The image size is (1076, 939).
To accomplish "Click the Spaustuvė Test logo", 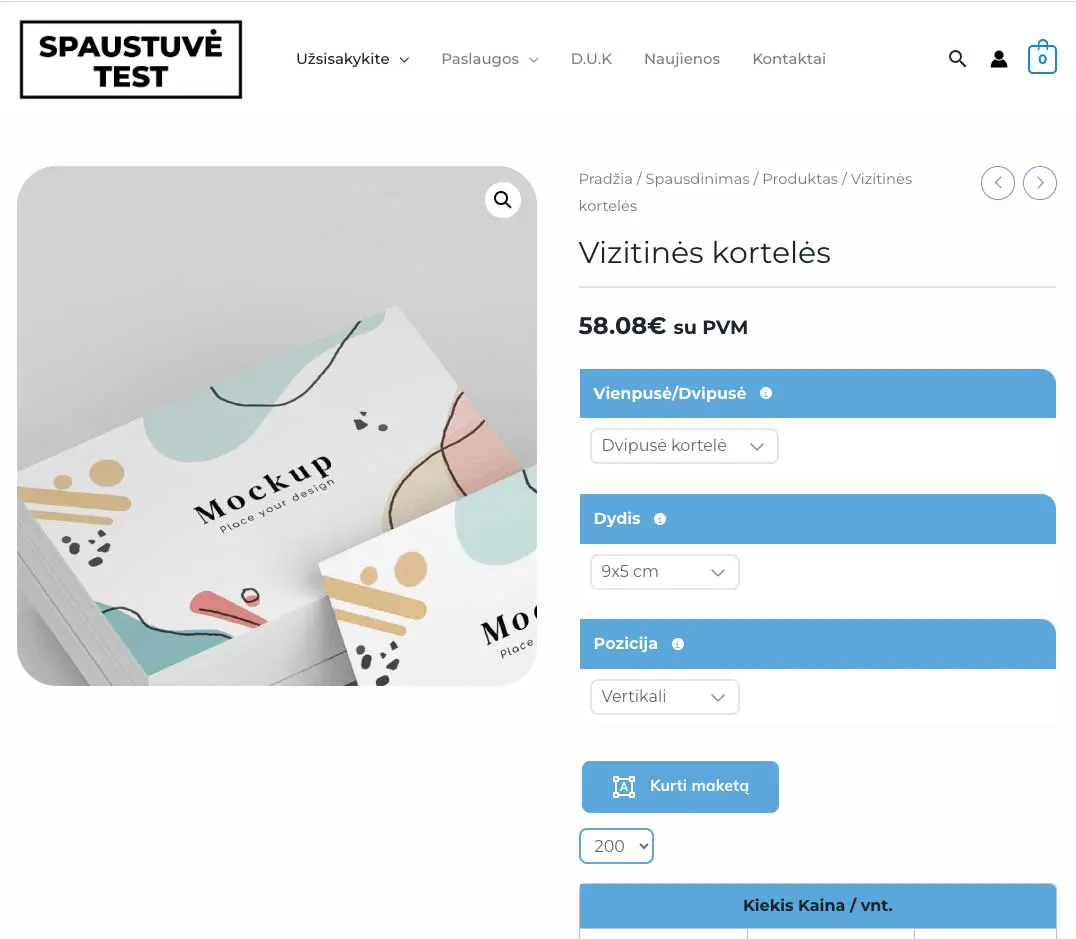I will 131,60.
